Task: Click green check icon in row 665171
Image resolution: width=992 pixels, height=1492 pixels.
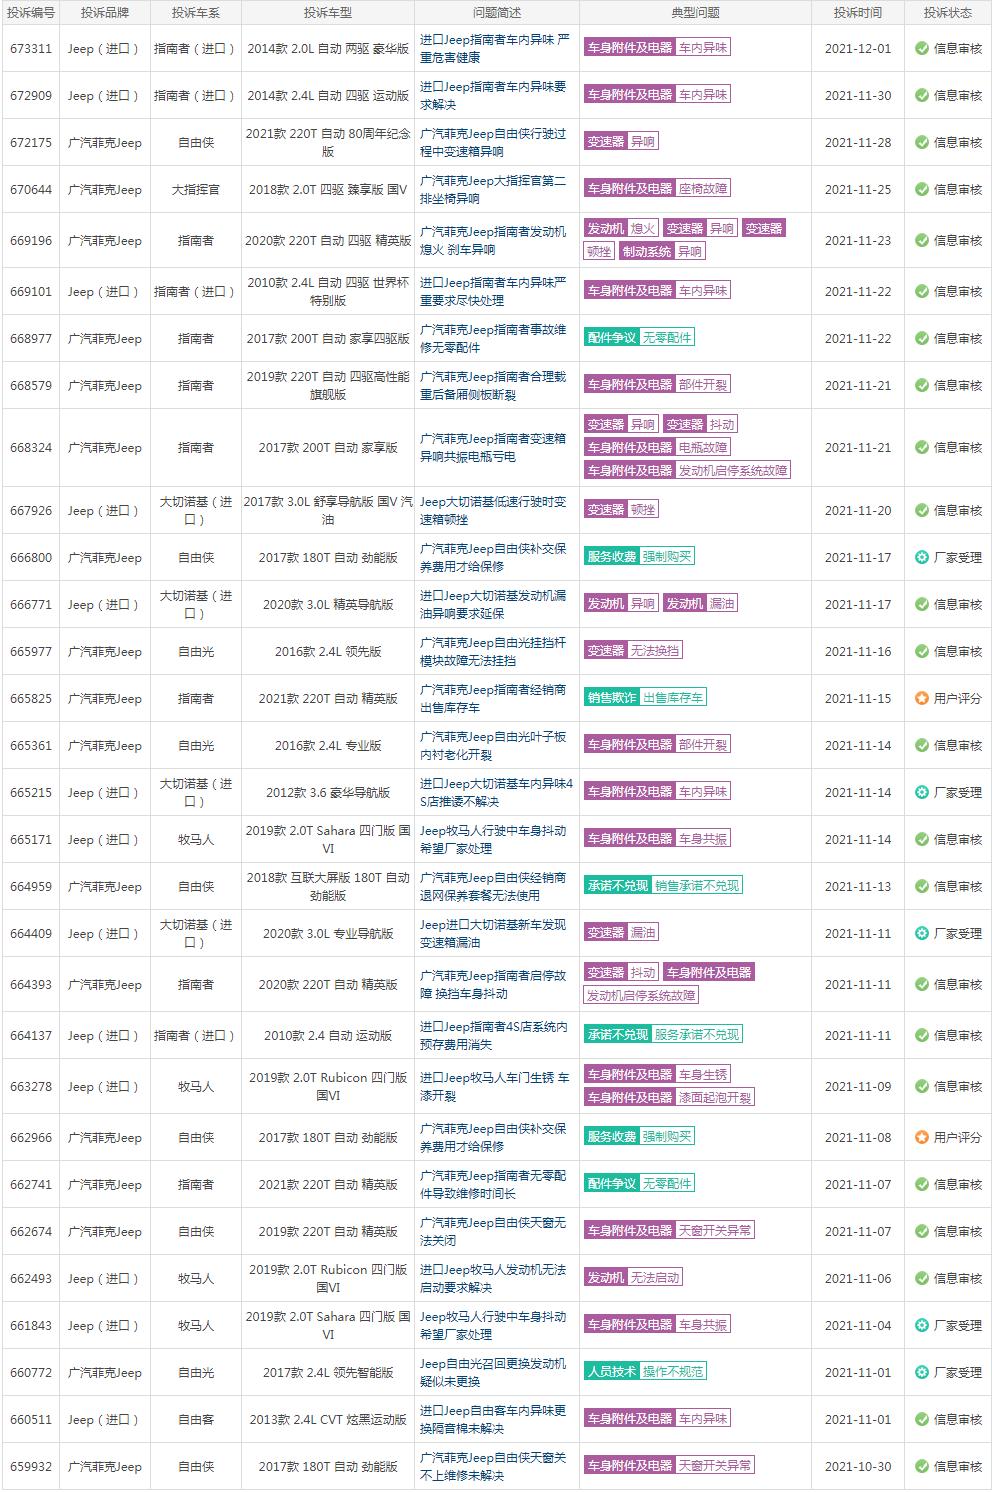Action: [922, 839]
